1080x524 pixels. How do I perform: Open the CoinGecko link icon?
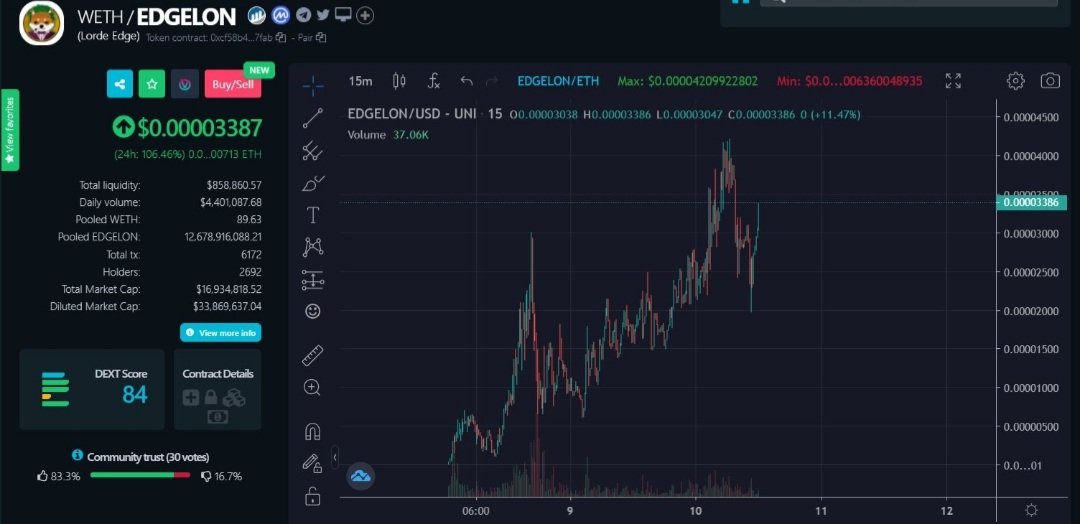click(x=257, y=15)
